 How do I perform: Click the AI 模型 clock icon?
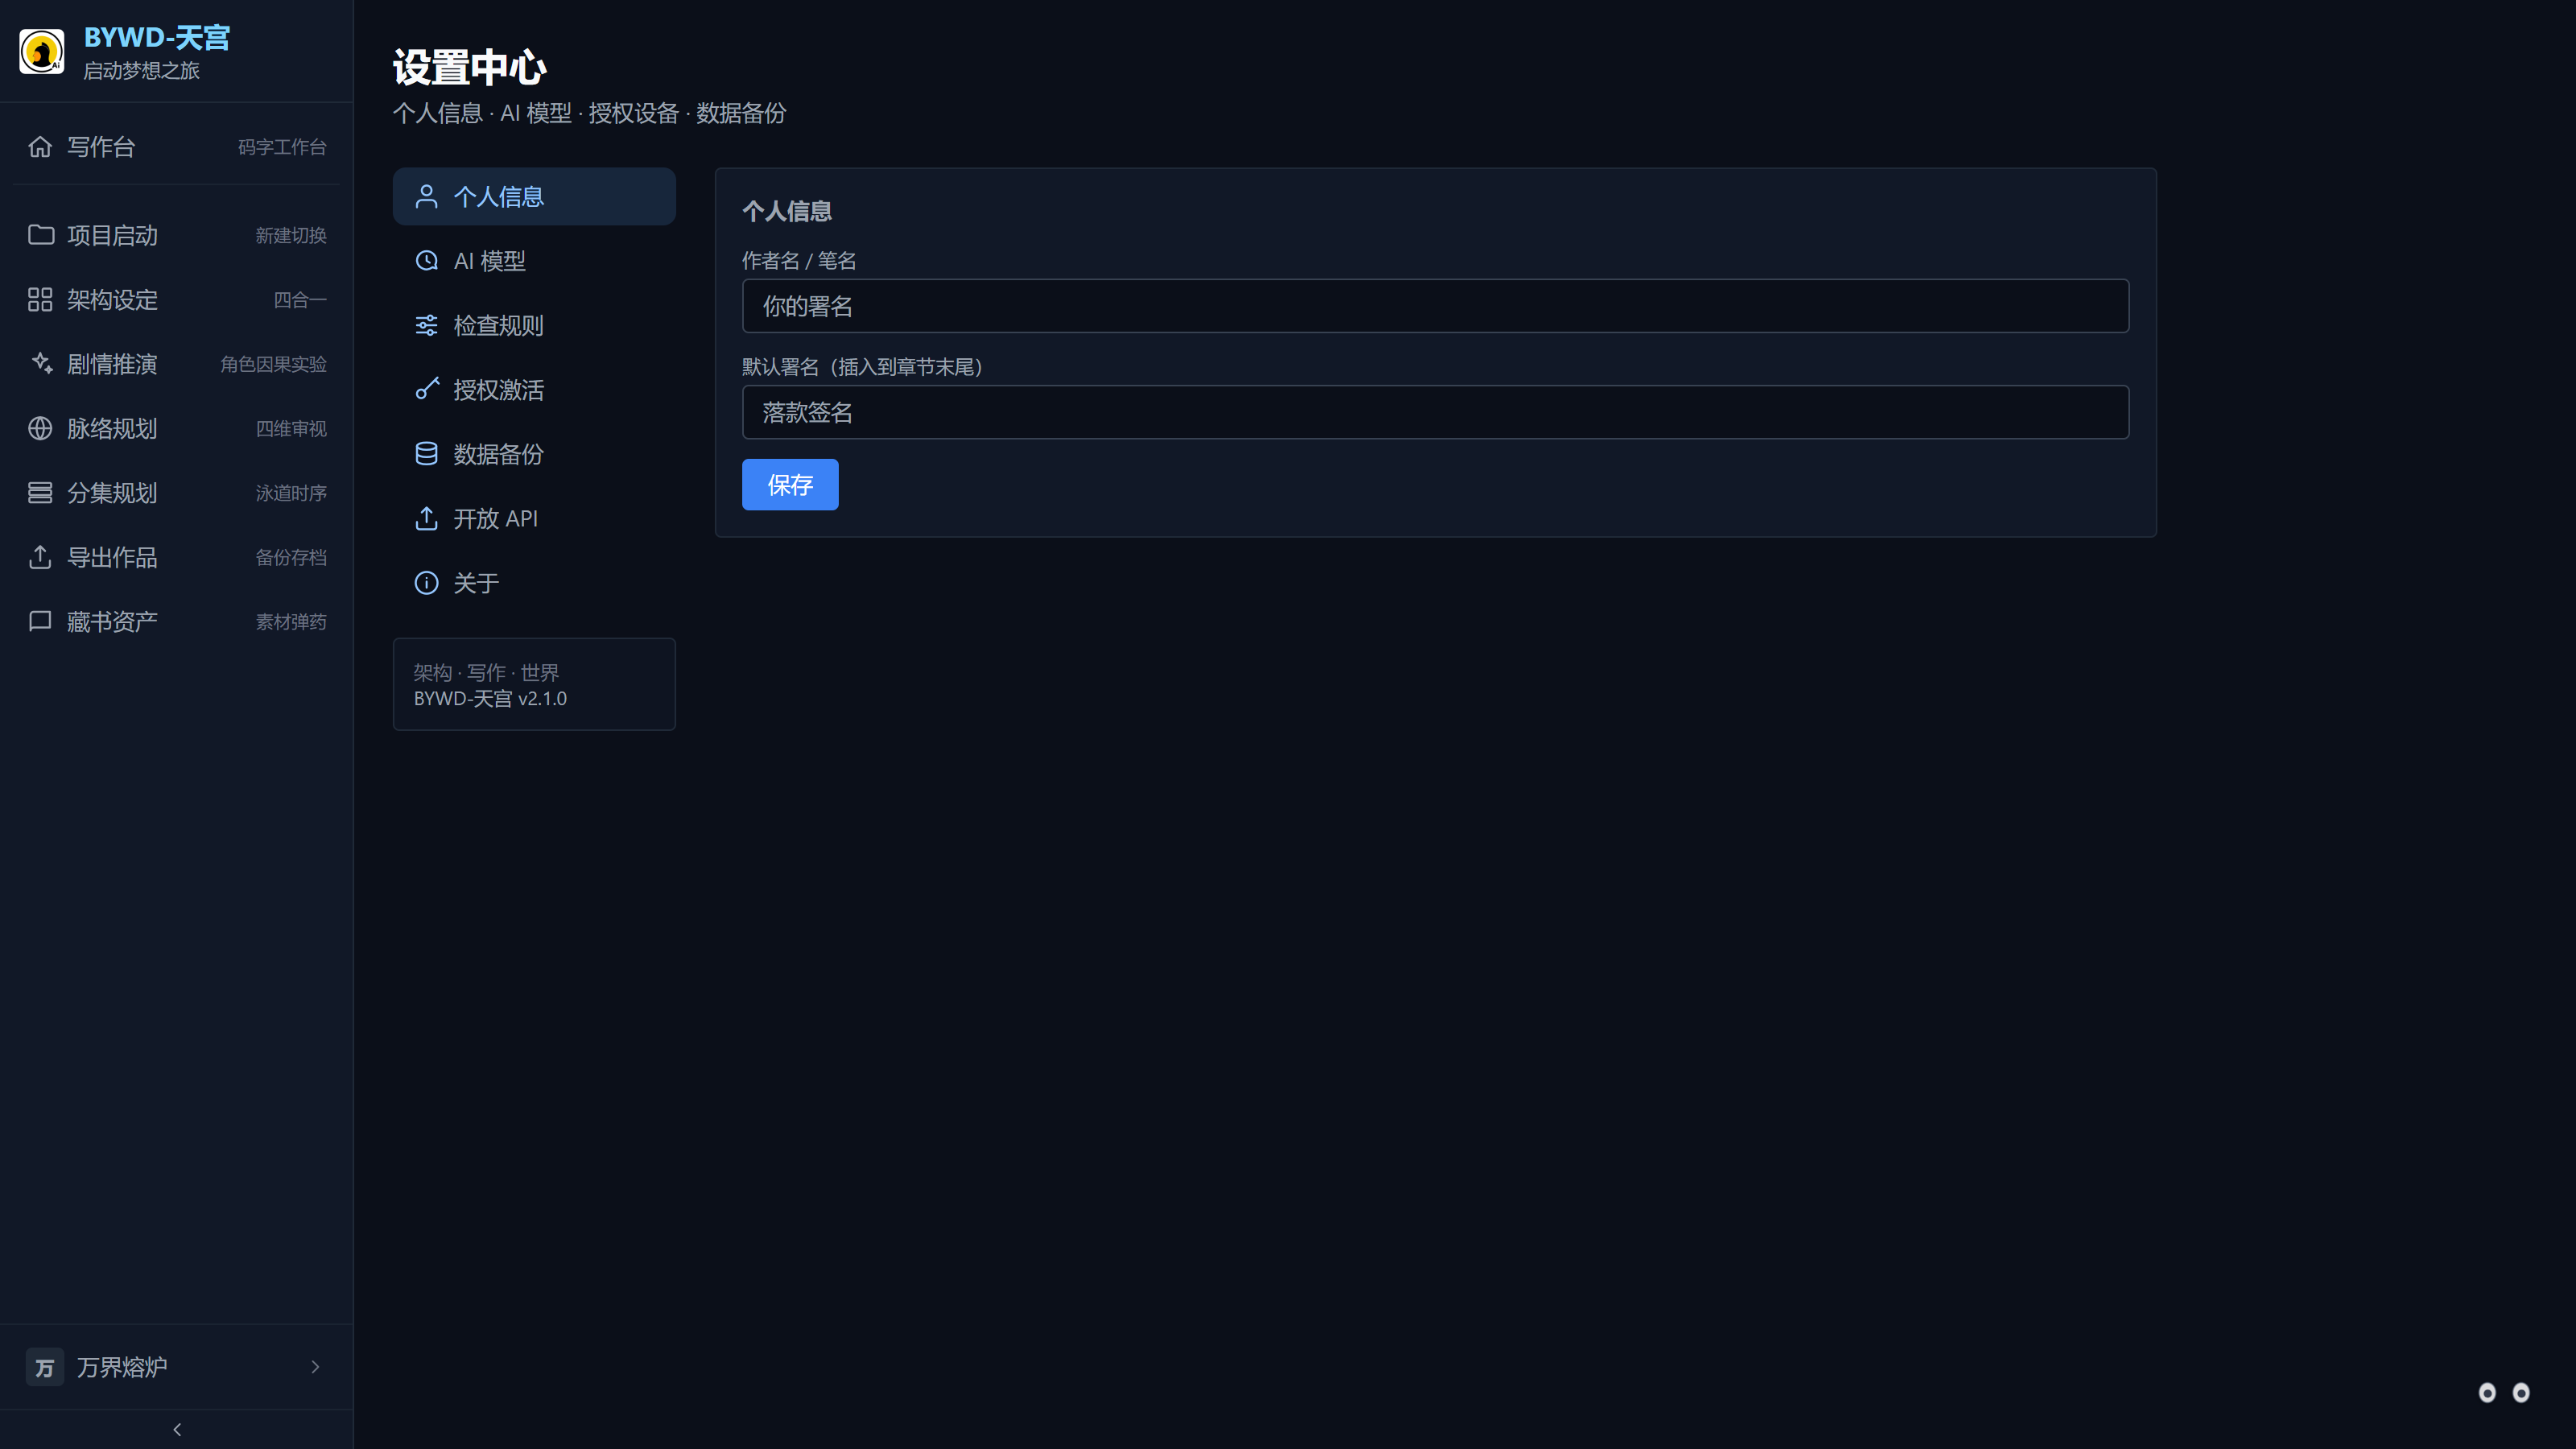[426, 261]
